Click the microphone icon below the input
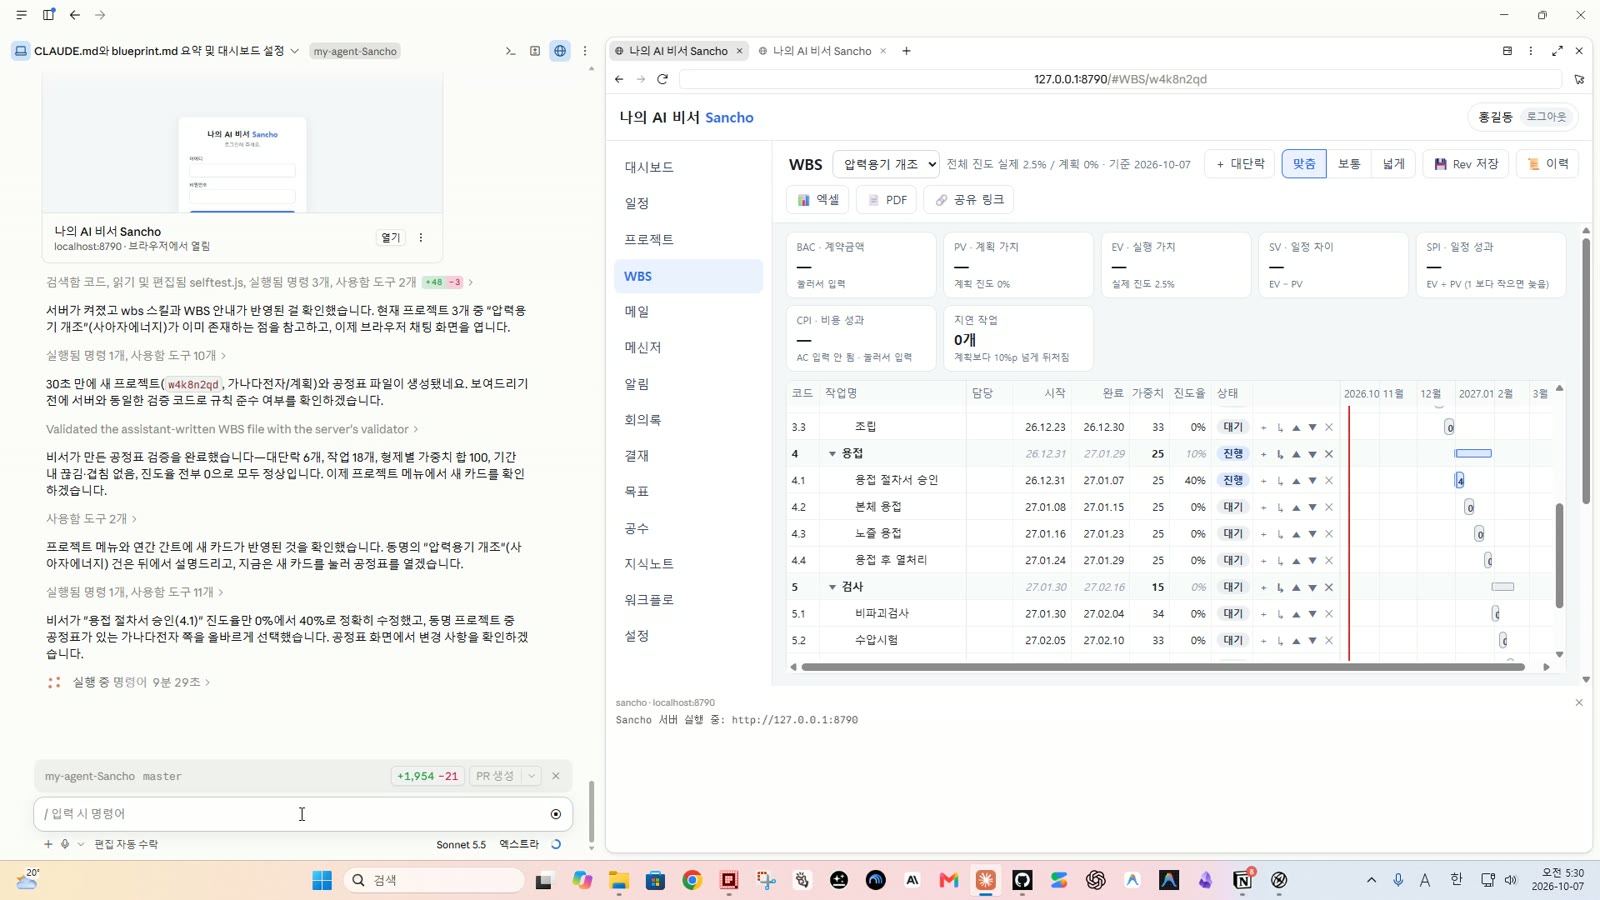1600x900 pixels. point(65,844)
